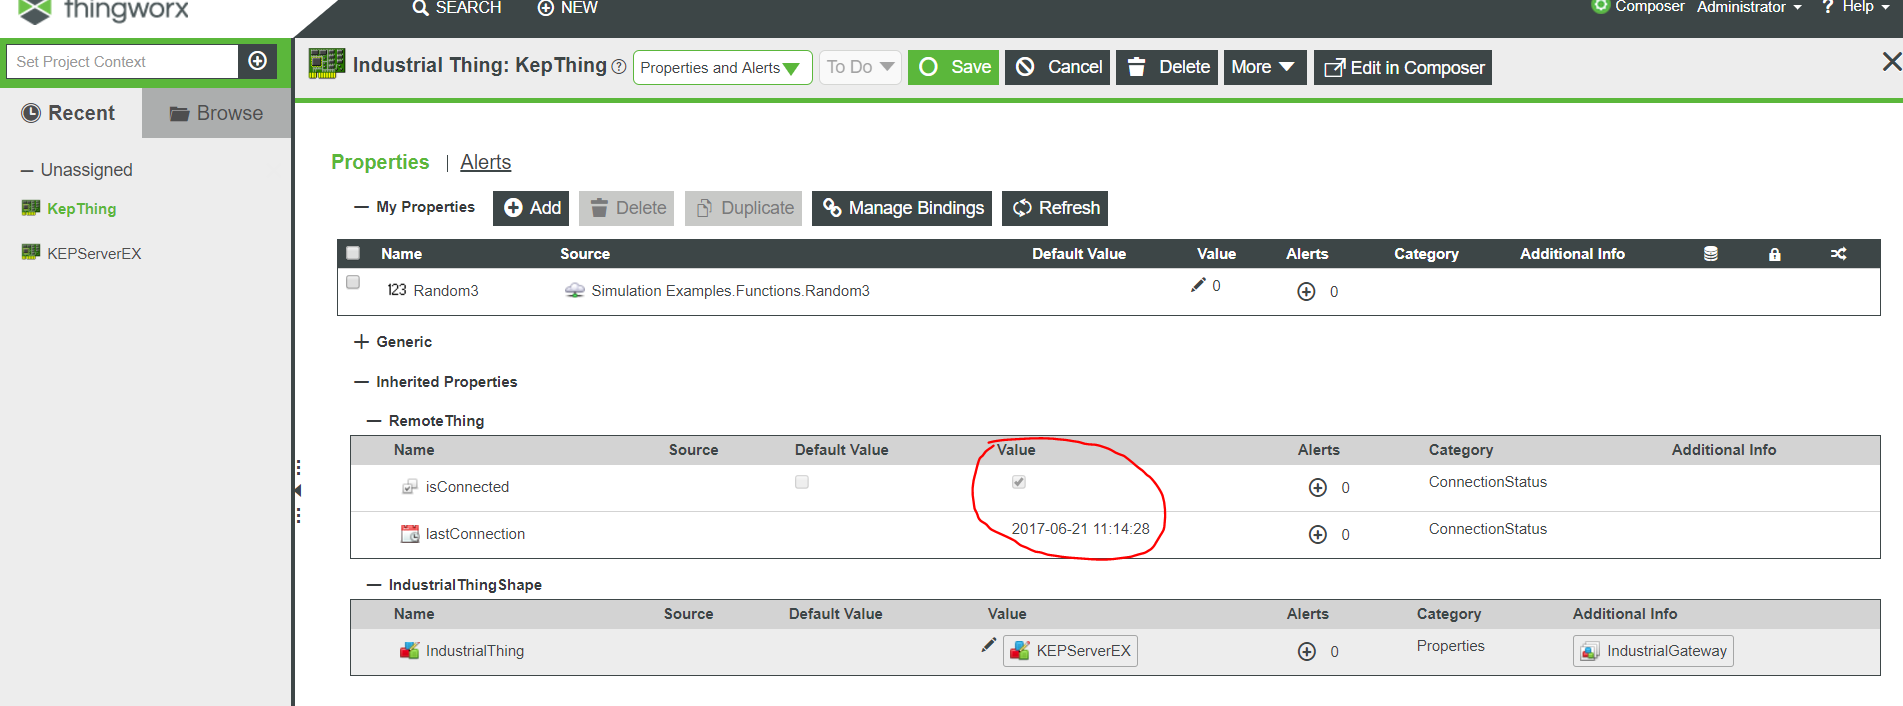1903x706 pixels.
Task: Open Composer from top bar
Action: coord(1638,8)
